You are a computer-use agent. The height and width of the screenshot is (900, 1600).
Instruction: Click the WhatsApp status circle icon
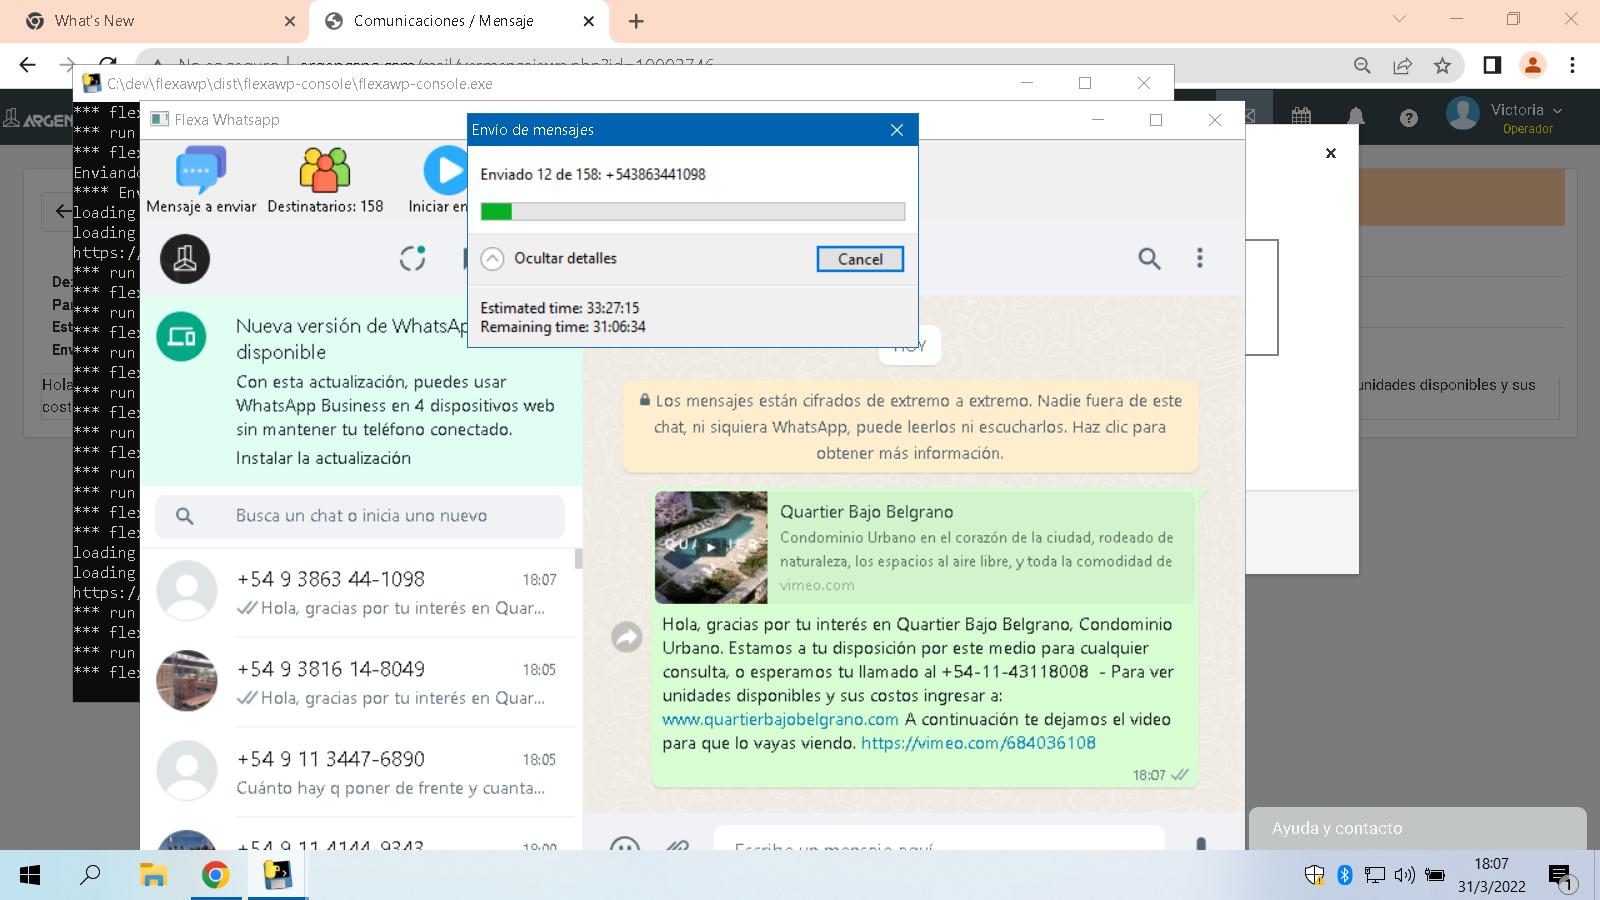tap(413, 258)
